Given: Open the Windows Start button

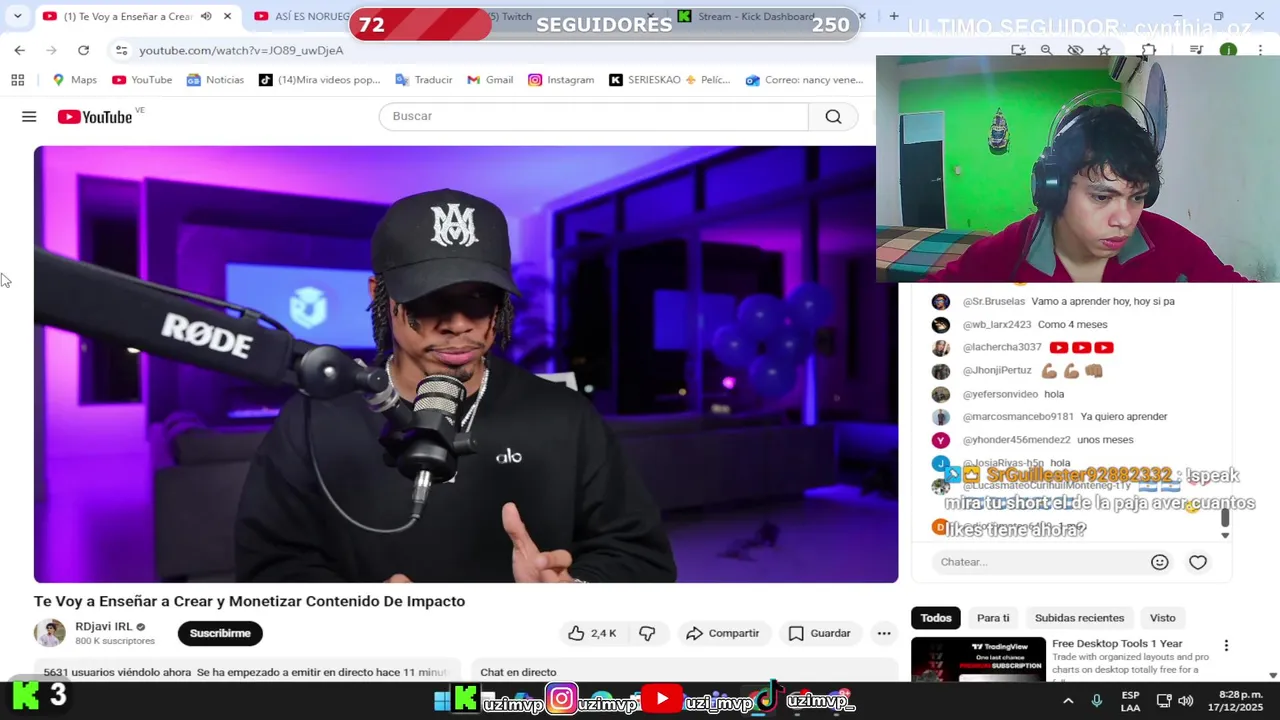Looking at the screenshot, I should 442,701.
